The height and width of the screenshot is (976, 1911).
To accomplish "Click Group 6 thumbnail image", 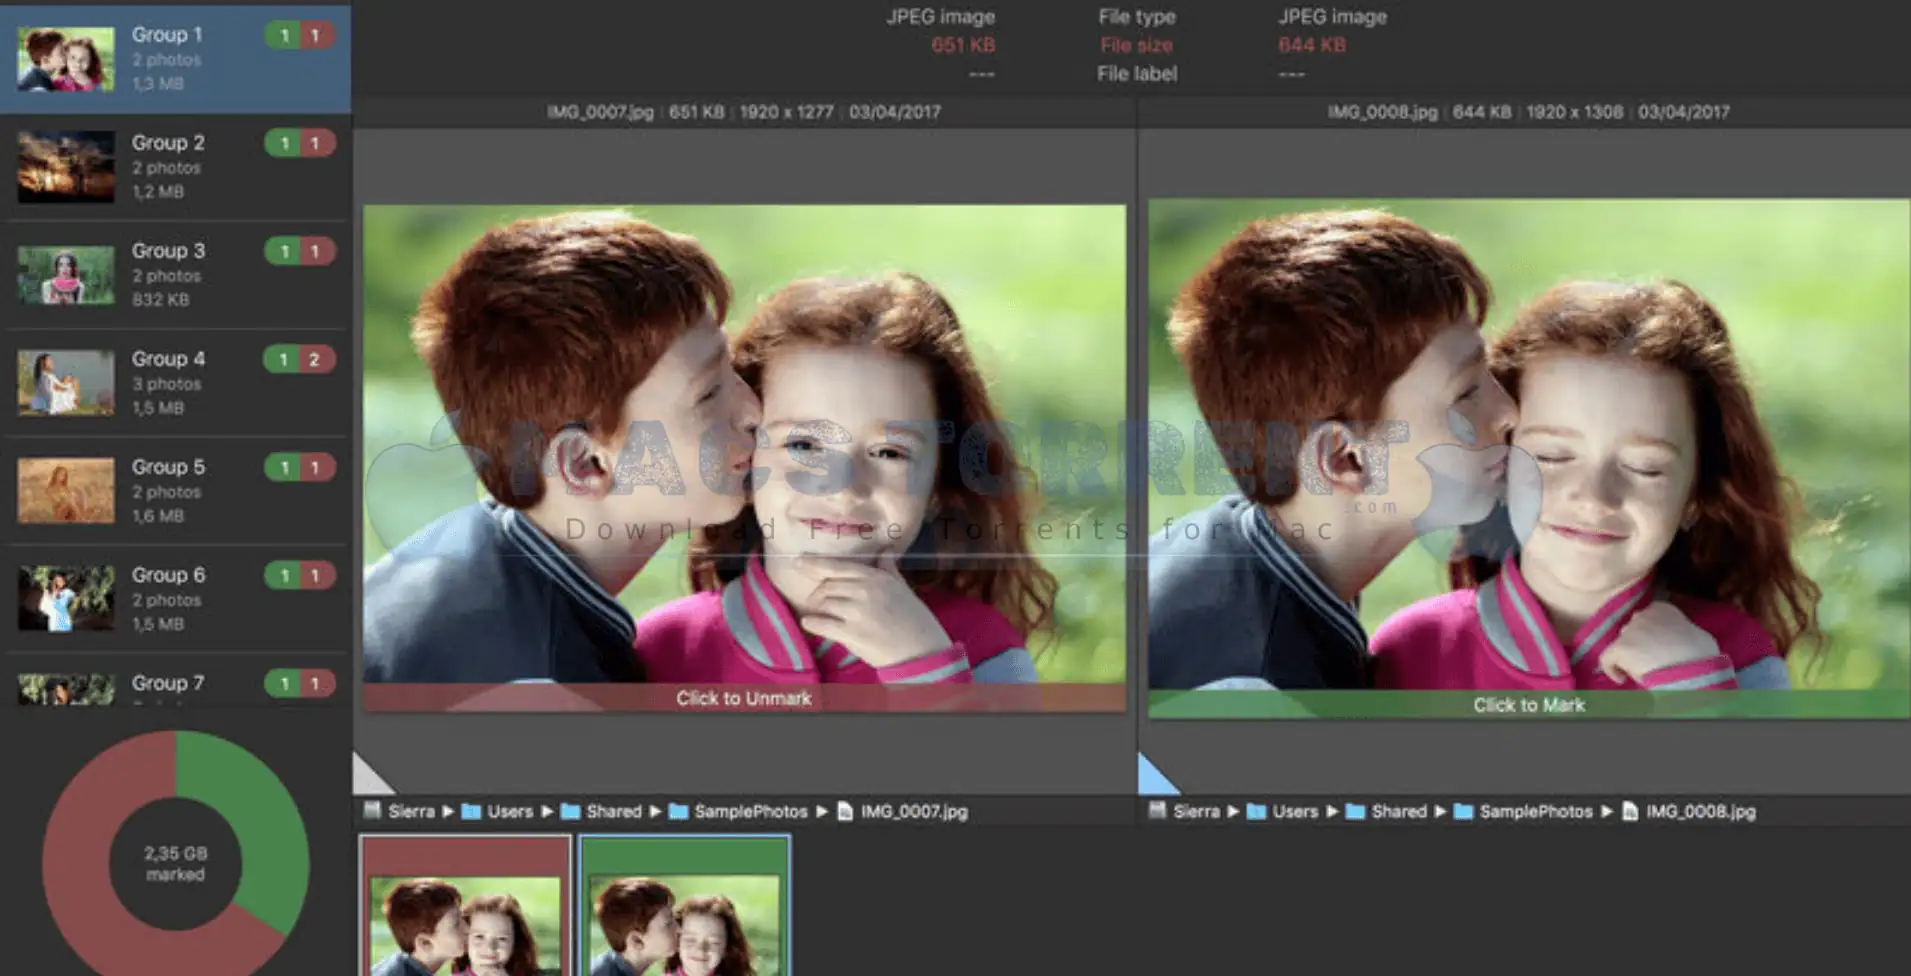I will tap(66, 598).
